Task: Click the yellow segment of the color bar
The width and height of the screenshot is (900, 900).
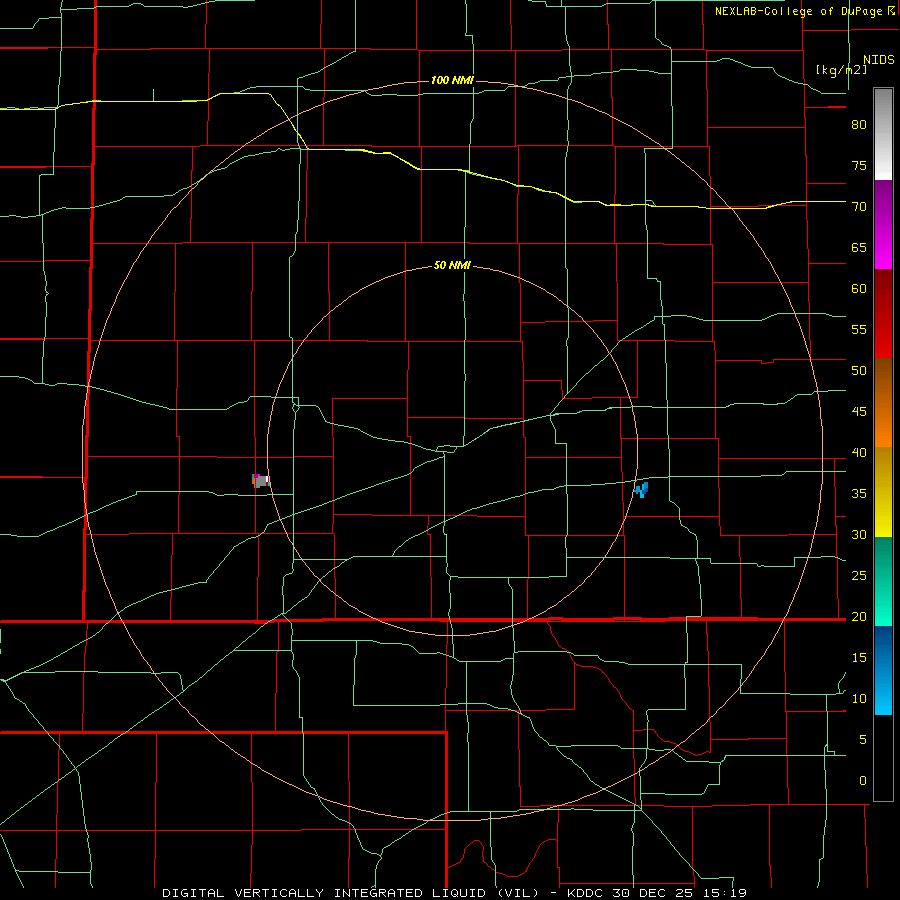Action: pyautogui.click(x=883, y=492)
